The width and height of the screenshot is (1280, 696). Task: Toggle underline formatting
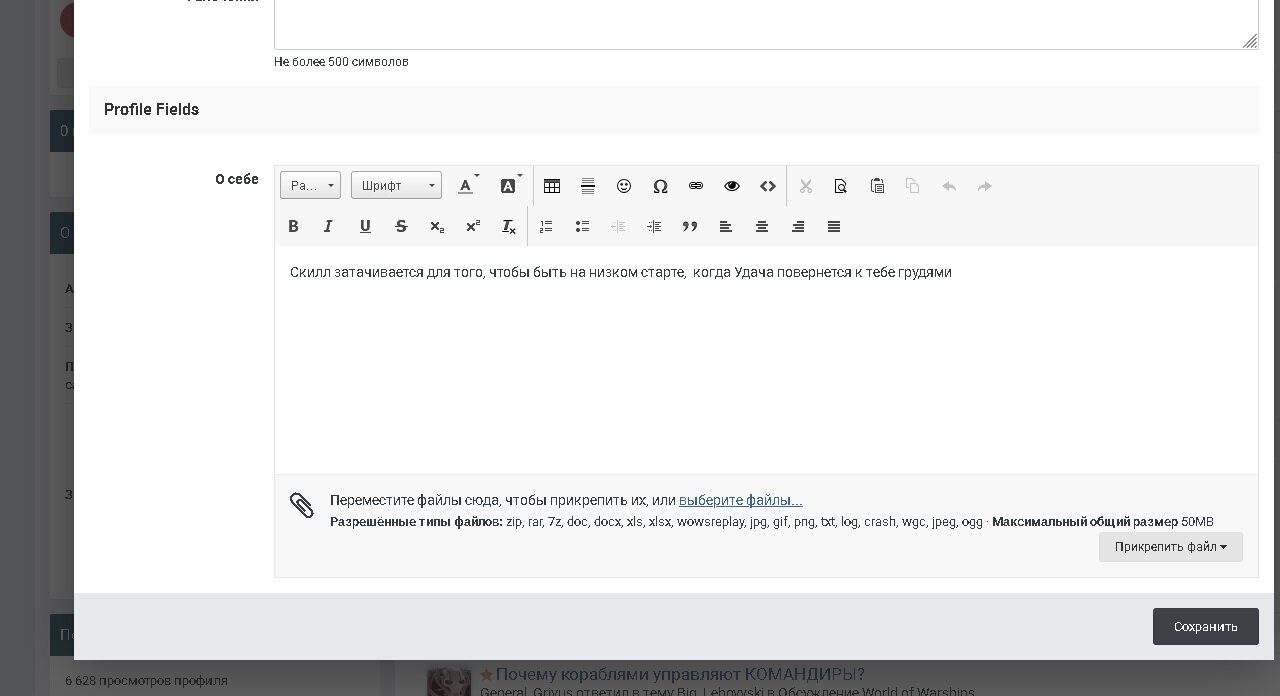pyautogui.click(x=365, y=227)
